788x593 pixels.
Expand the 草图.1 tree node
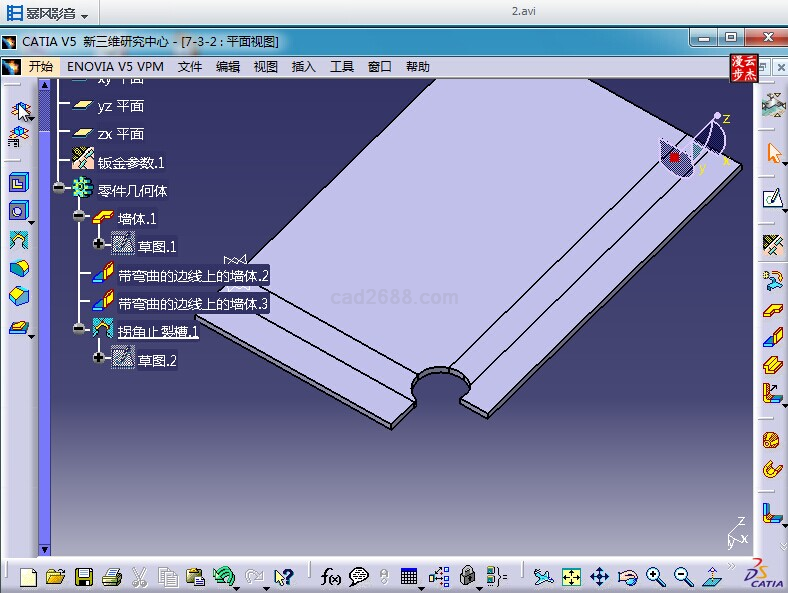click(x=98, y=244)
